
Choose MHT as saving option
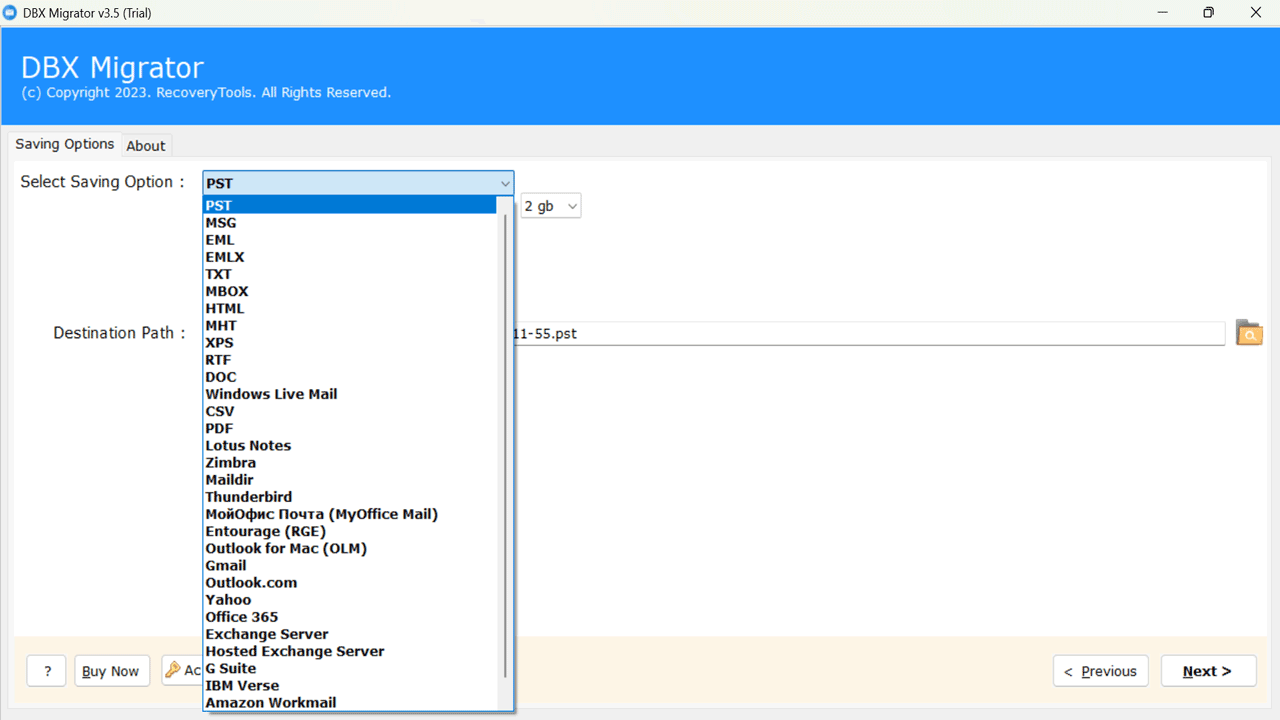click(350, 325)
